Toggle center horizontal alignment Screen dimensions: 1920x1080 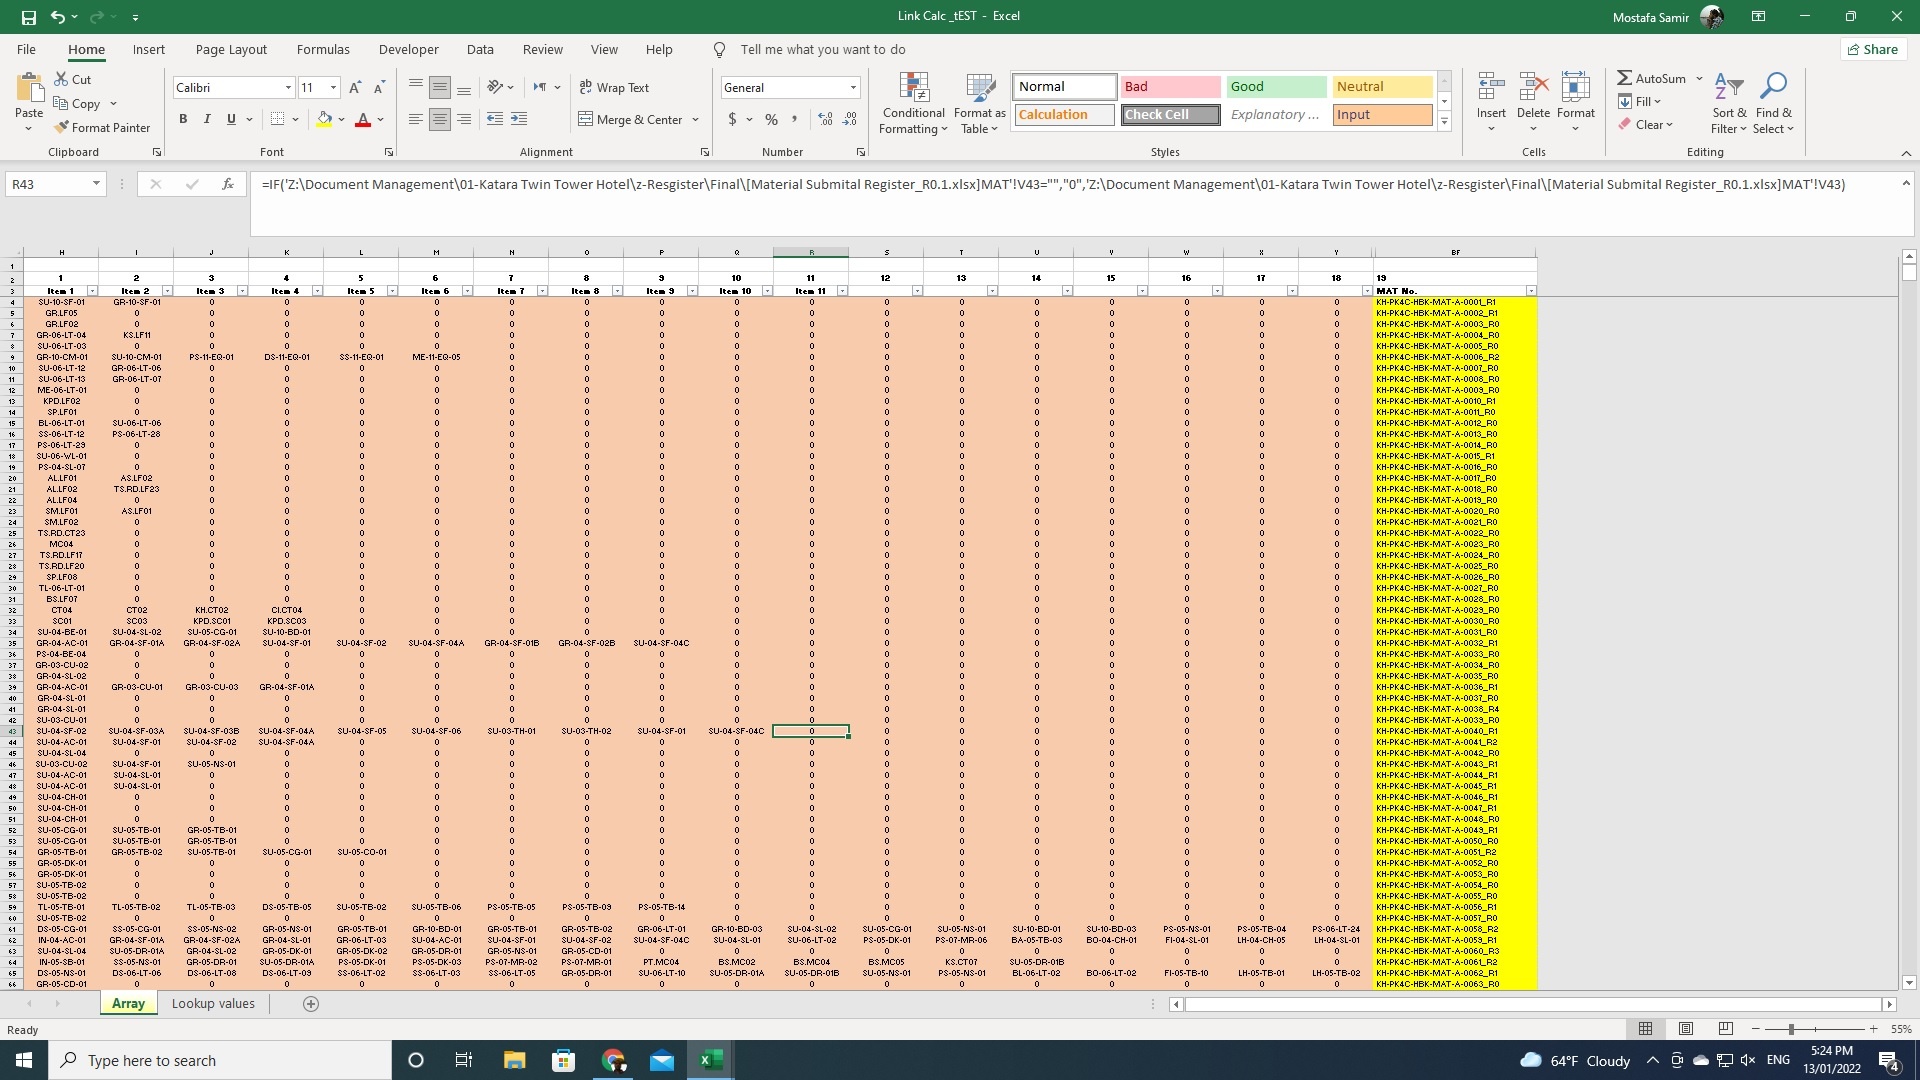[440, 119]
